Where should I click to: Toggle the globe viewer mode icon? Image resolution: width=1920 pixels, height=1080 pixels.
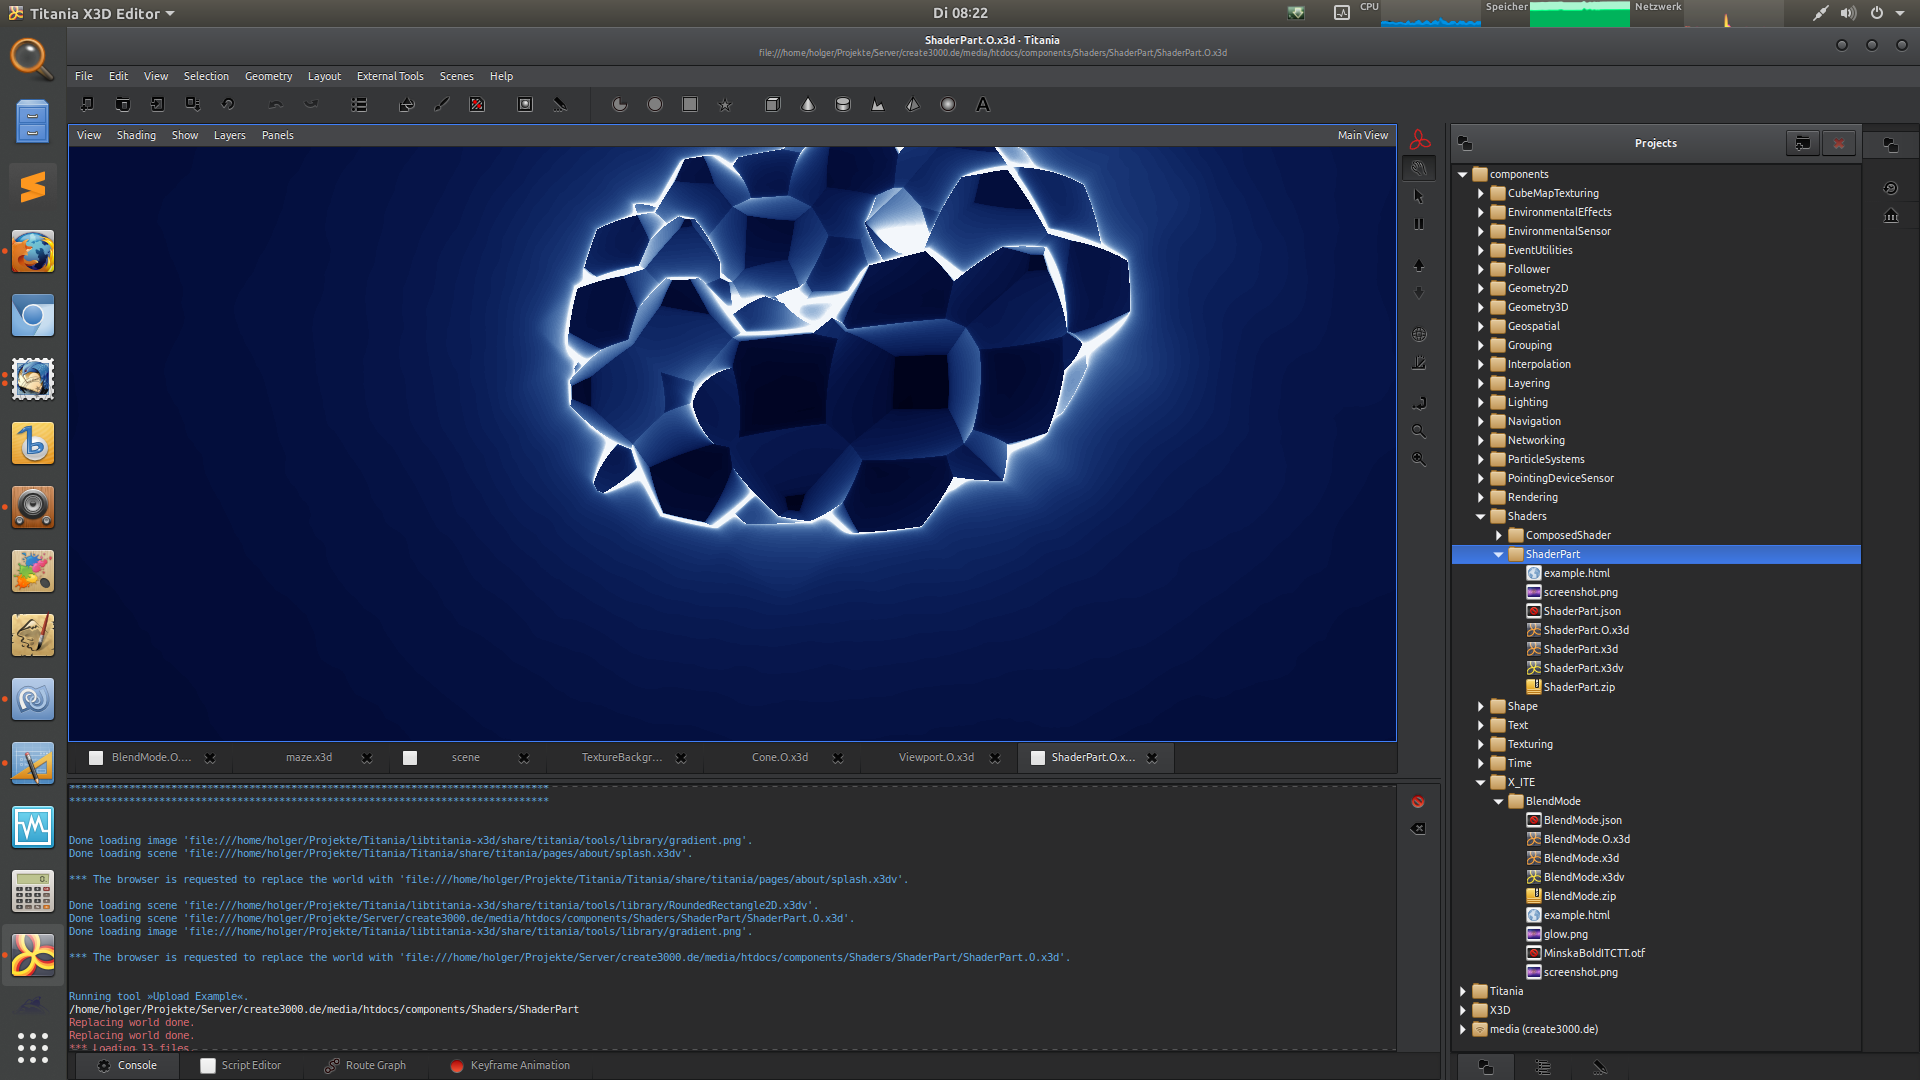pyautogui.click(x=1419, y=334)
